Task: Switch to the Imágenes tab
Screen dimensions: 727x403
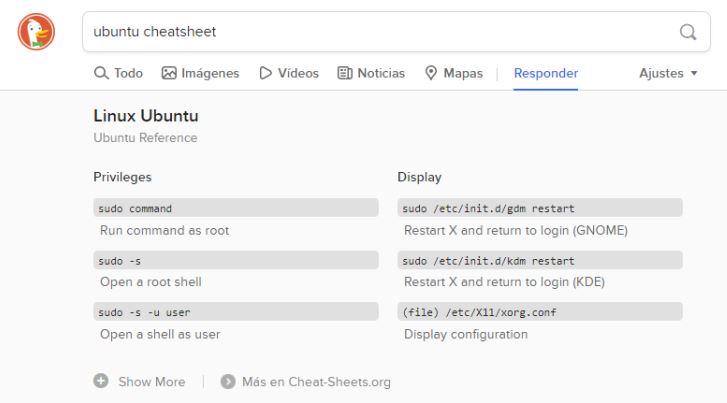Action: [203, 73]
